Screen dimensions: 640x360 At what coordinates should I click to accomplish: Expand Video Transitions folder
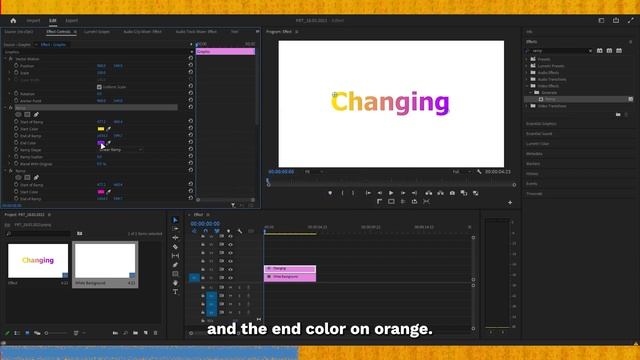point(527,106)
